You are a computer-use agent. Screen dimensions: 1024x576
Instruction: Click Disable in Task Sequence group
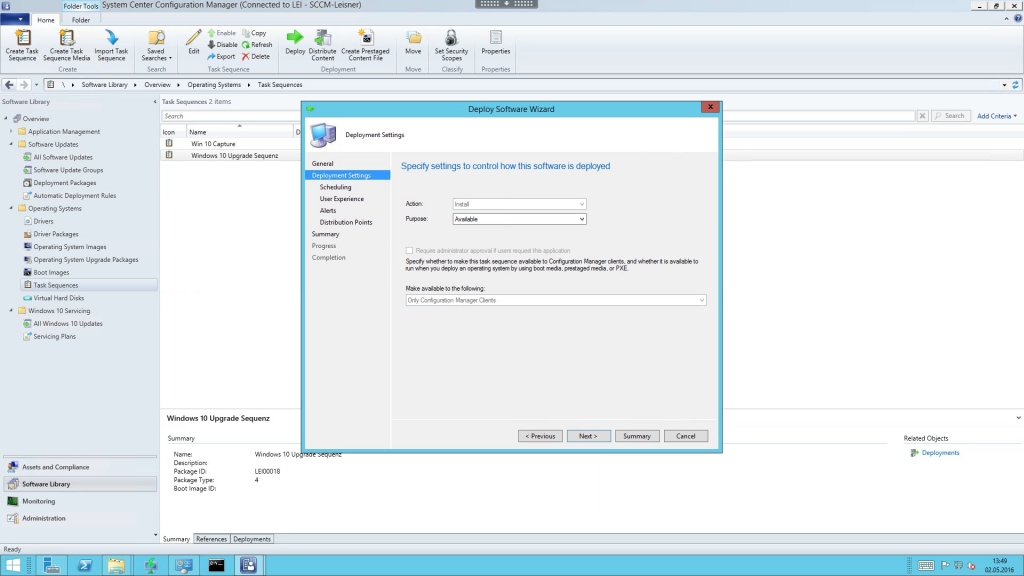tap(222, 44)
